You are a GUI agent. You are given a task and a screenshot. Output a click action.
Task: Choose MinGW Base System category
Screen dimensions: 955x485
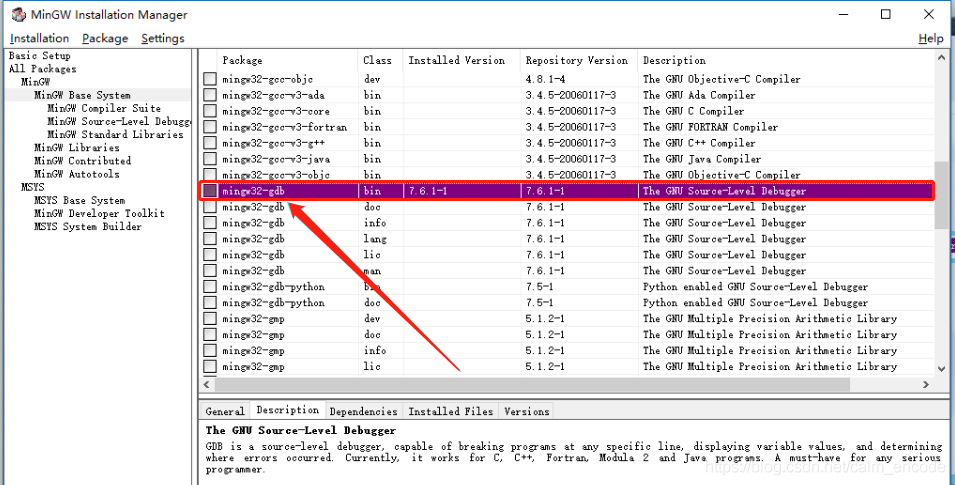tap(82, 95)
